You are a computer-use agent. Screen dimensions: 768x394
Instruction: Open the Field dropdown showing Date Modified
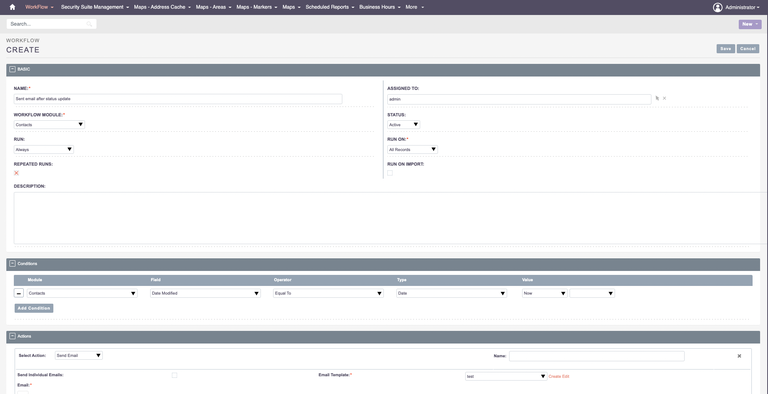[205, 293]
